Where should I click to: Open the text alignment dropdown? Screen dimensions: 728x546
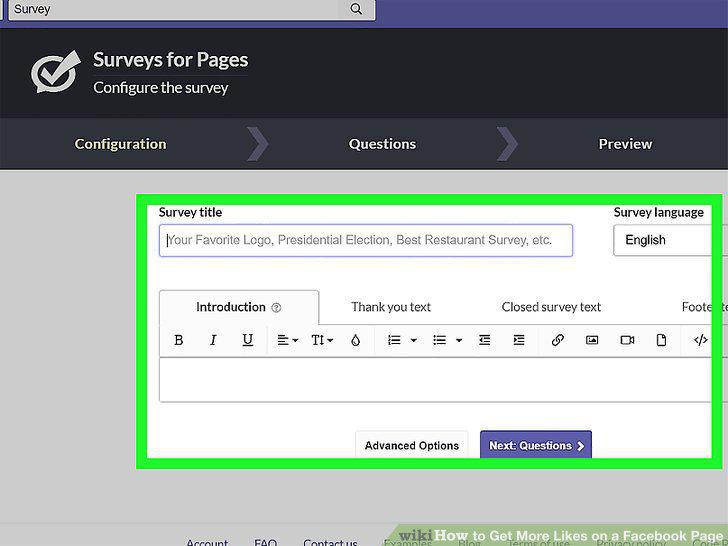point(287,340)
